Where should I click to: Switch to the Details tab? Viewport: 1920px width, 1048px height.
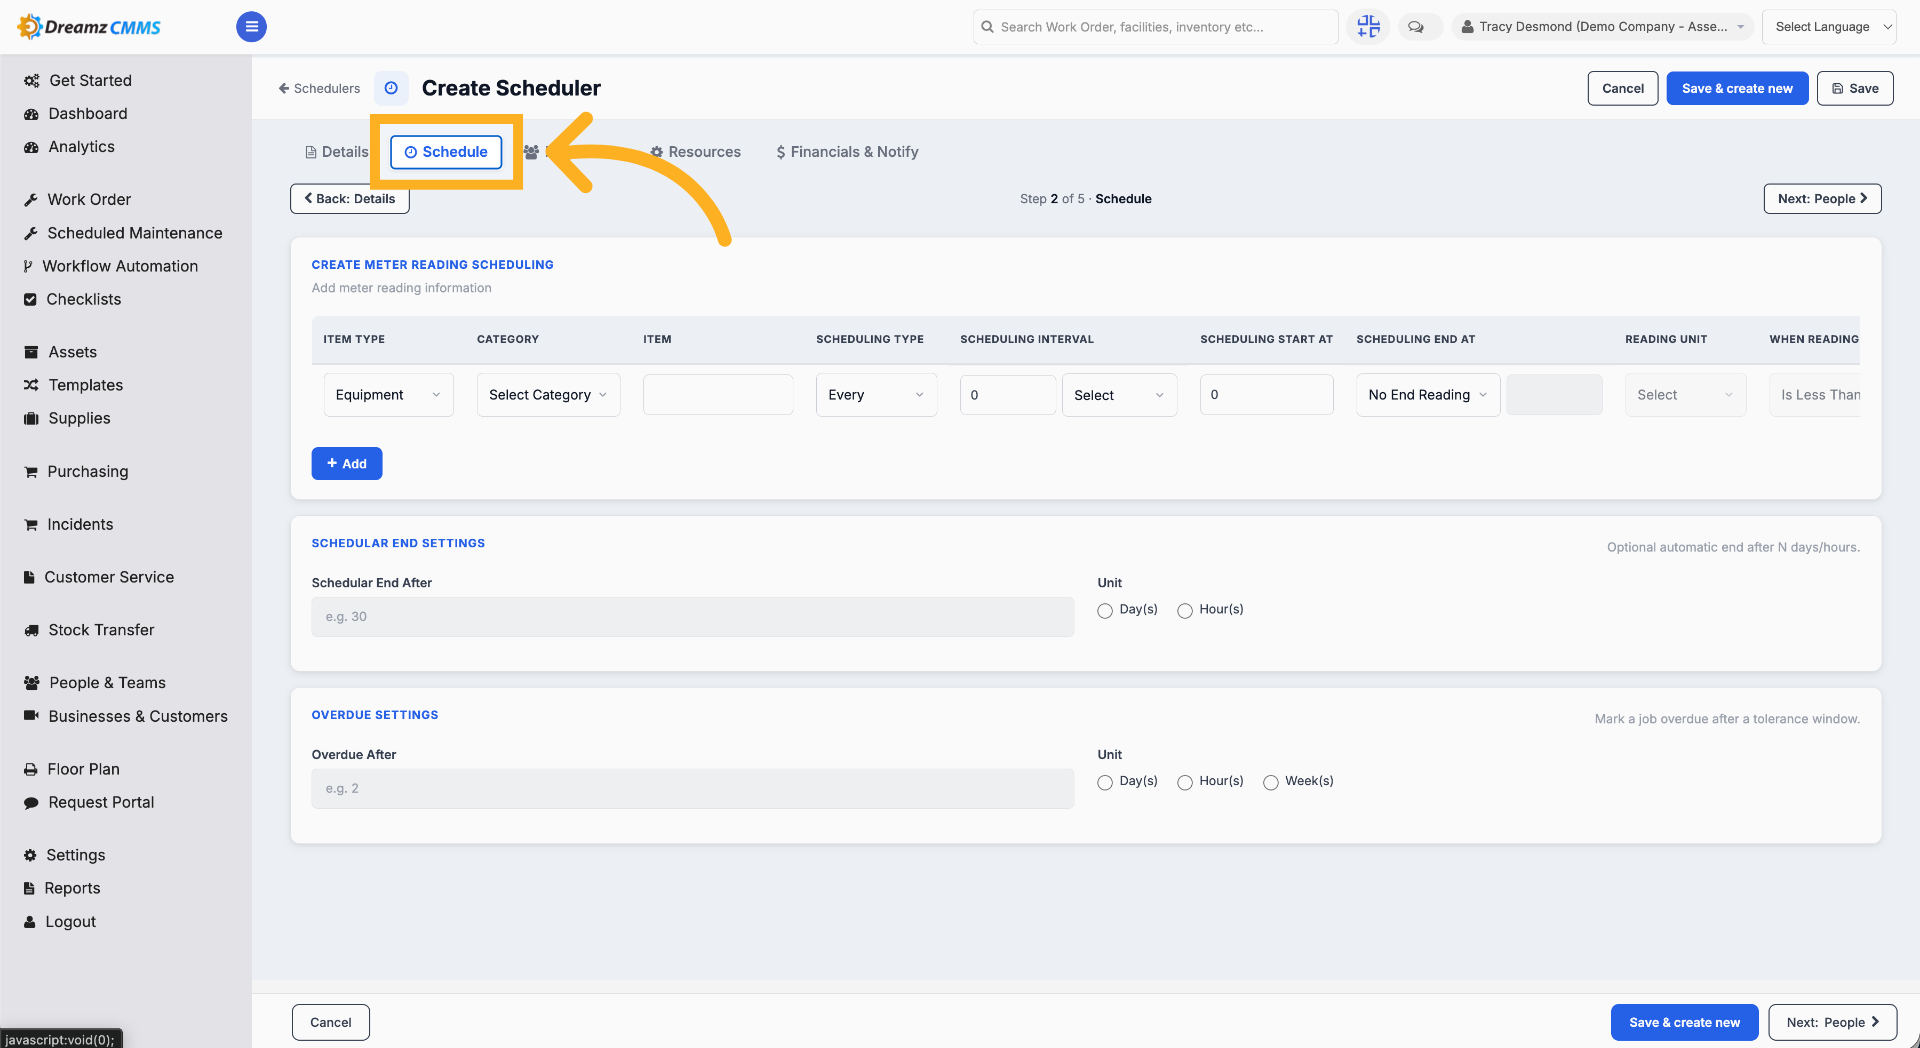click(337, 152)
